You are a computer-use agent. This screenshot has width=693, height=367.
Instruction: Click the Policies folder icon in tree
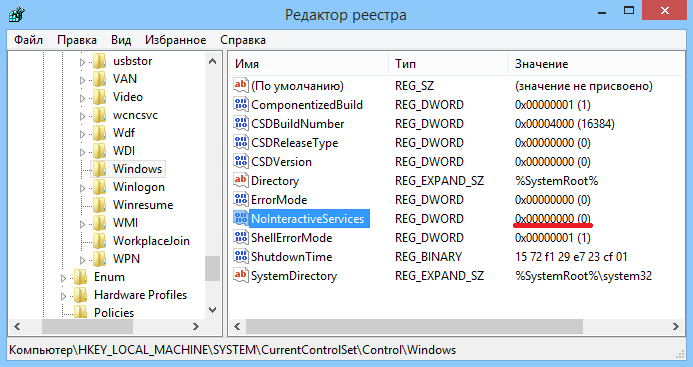click(x=80, y=313)
